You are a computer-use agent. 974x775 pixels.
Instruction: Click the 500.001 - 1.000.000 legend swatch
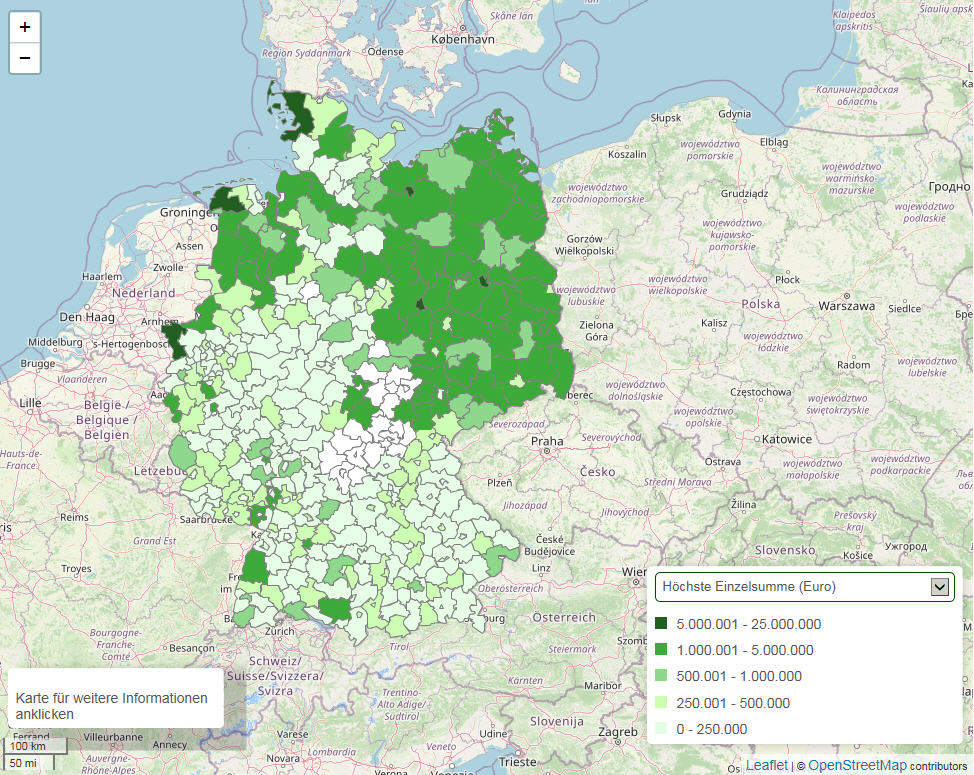tap(661, 675)
